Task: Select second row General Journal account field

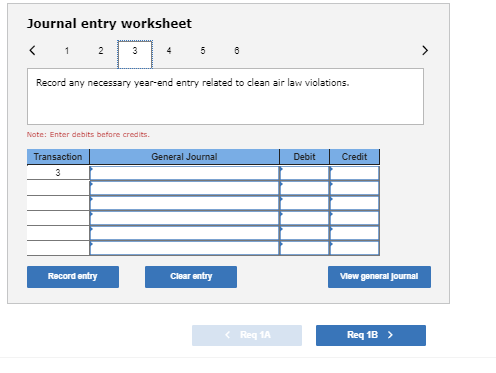Action: coord(184,188)
